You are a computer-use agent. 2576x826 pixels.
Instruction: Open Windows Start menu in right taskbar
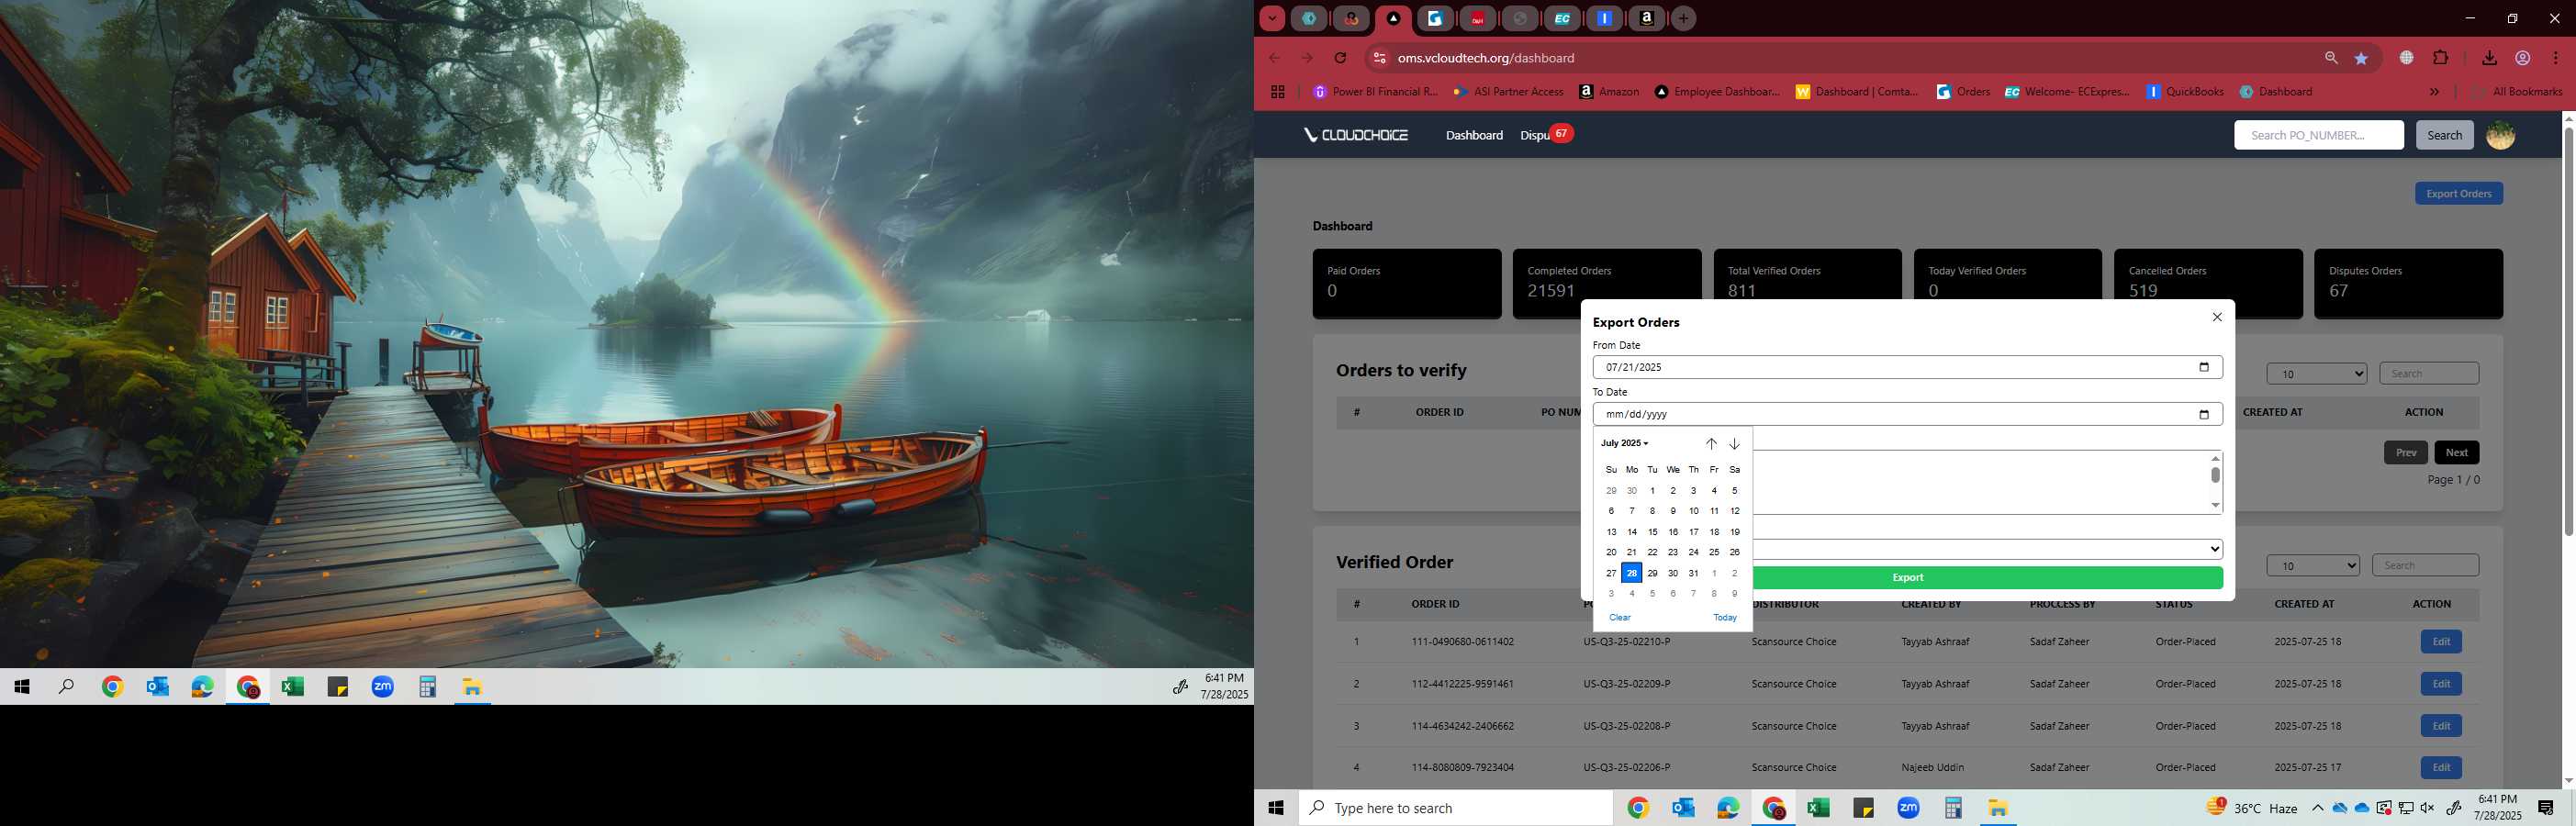pyautogui.click(x=1276, y=808)
